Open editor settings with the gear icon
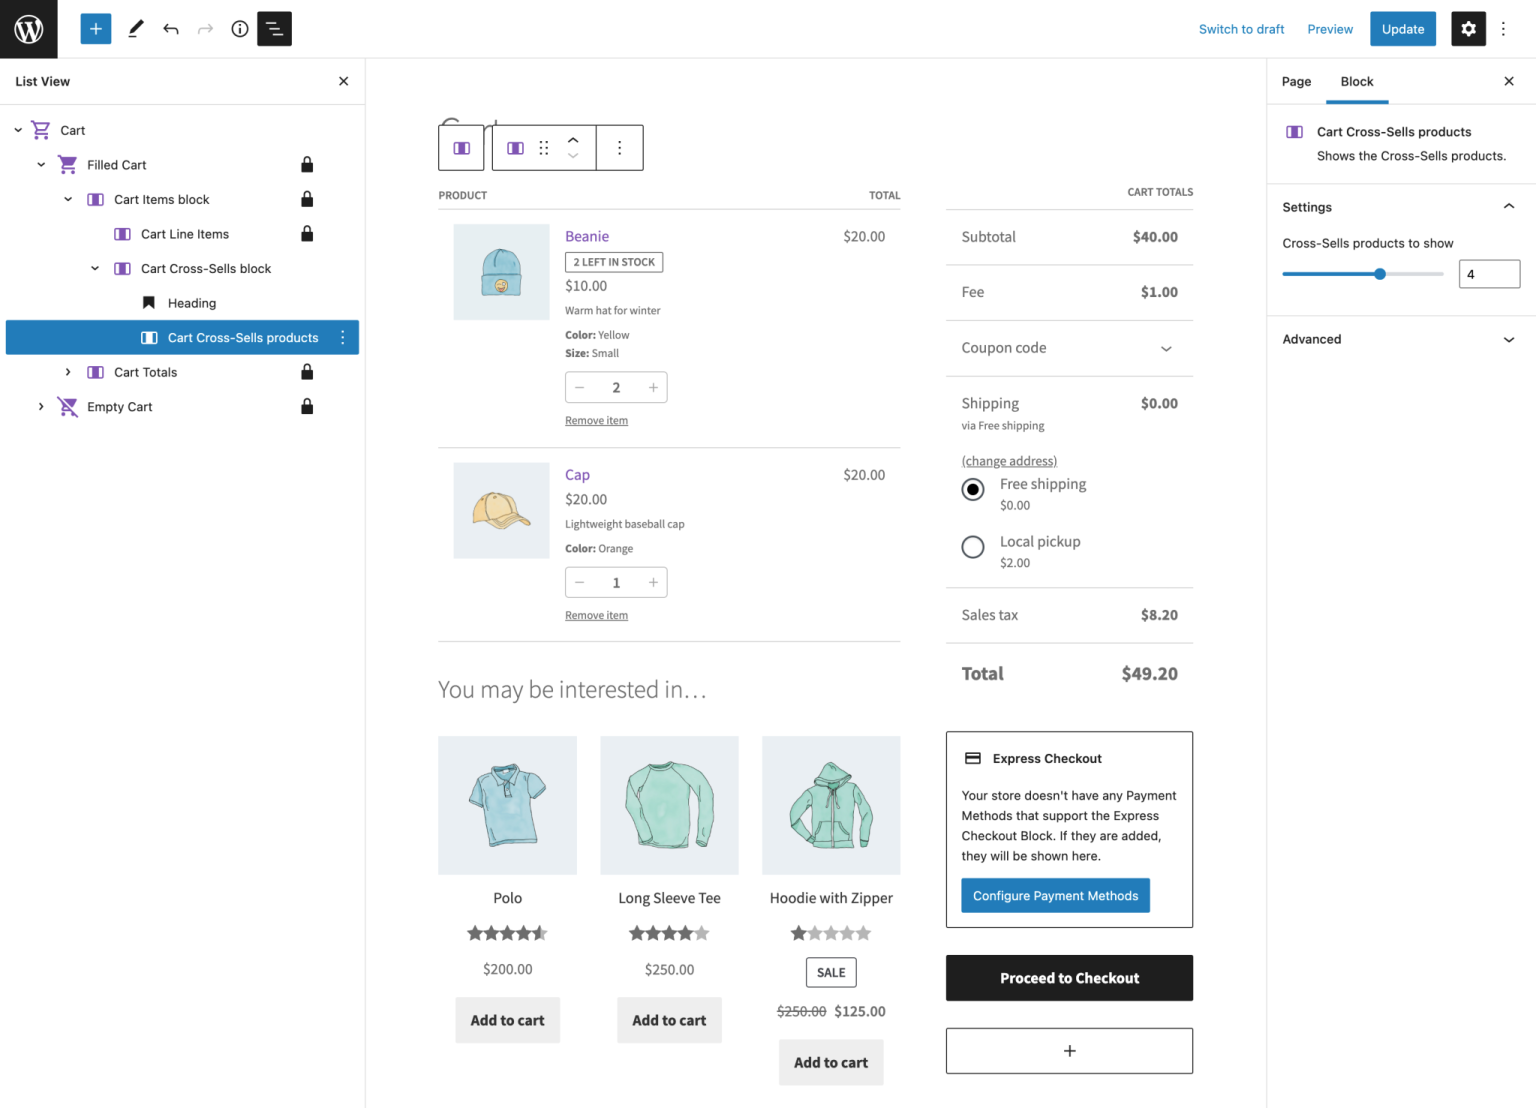 1468,28
